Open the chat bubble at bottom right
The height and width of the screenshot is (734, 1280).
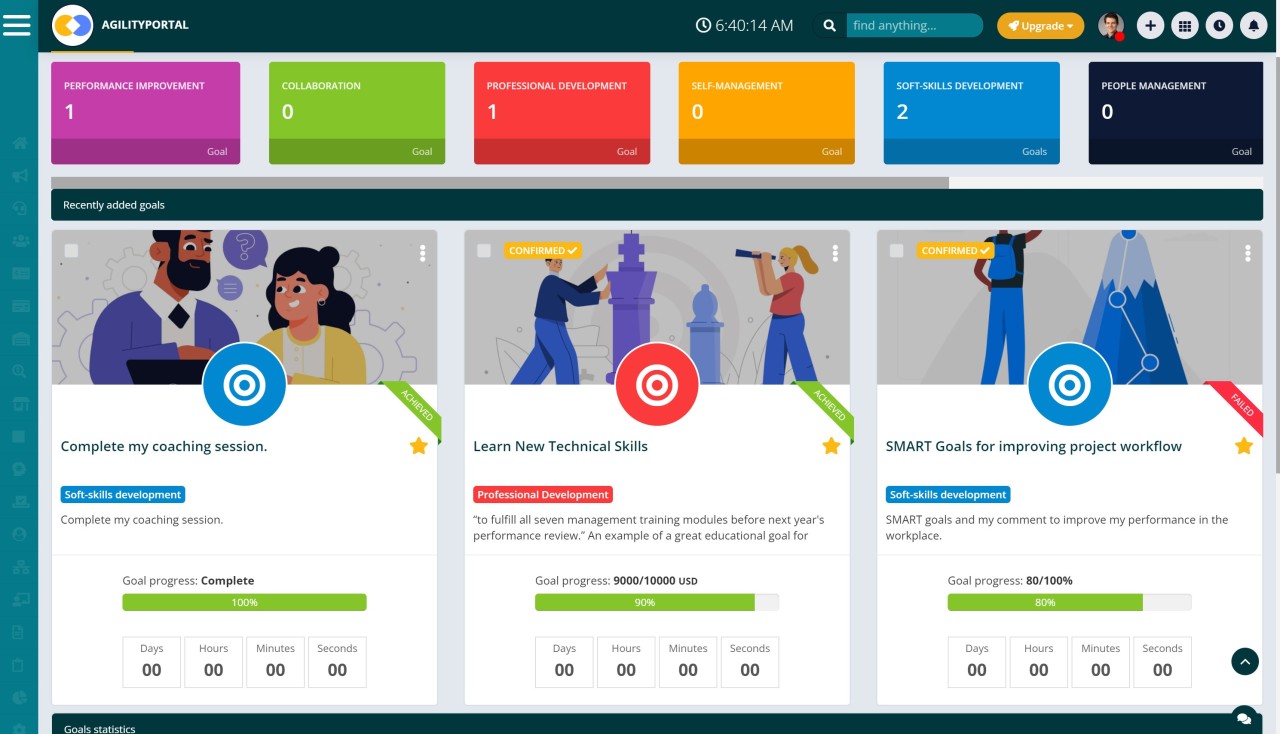1243,717
